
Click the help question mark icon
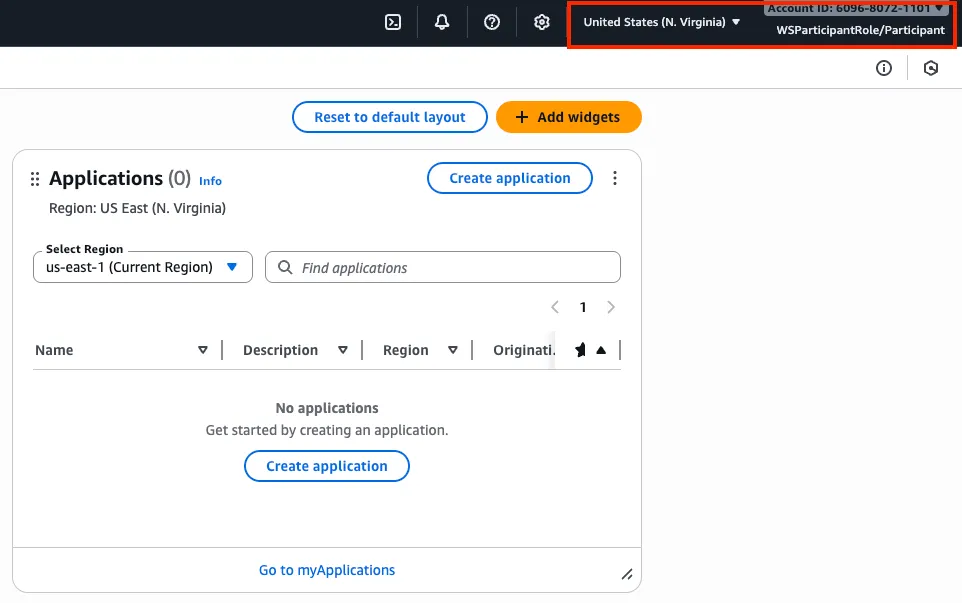click(492, 22)
